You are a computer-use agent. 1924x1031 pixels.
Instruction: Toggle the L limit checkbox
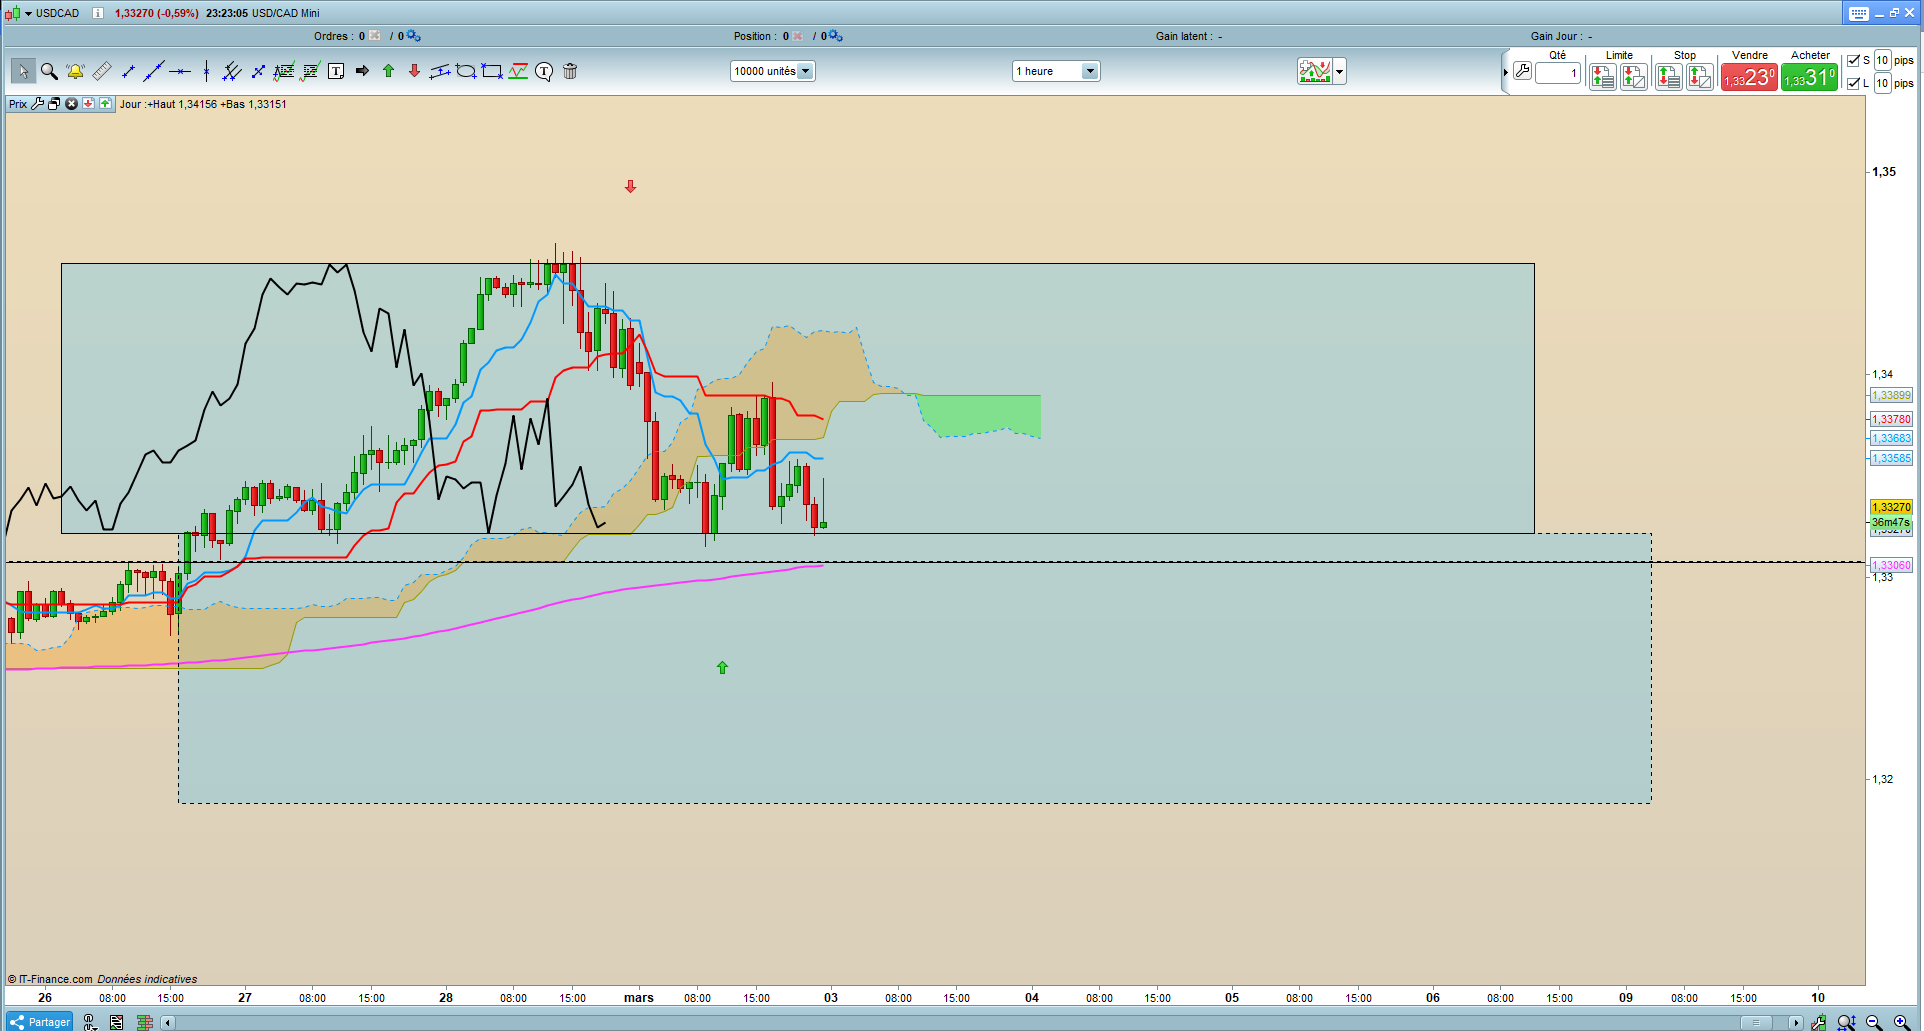(x=1853, y=83)
